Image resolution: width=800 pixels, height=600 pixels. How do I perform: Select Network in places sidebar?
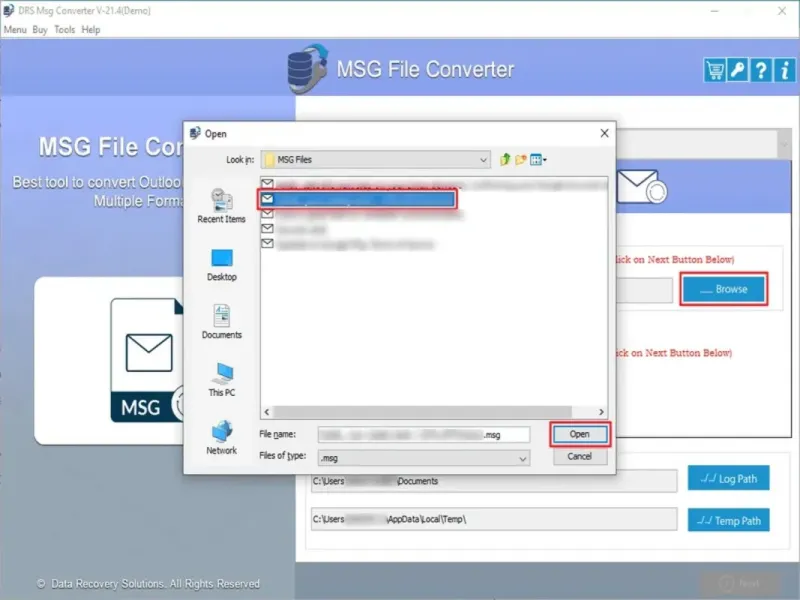pos(221,438)
